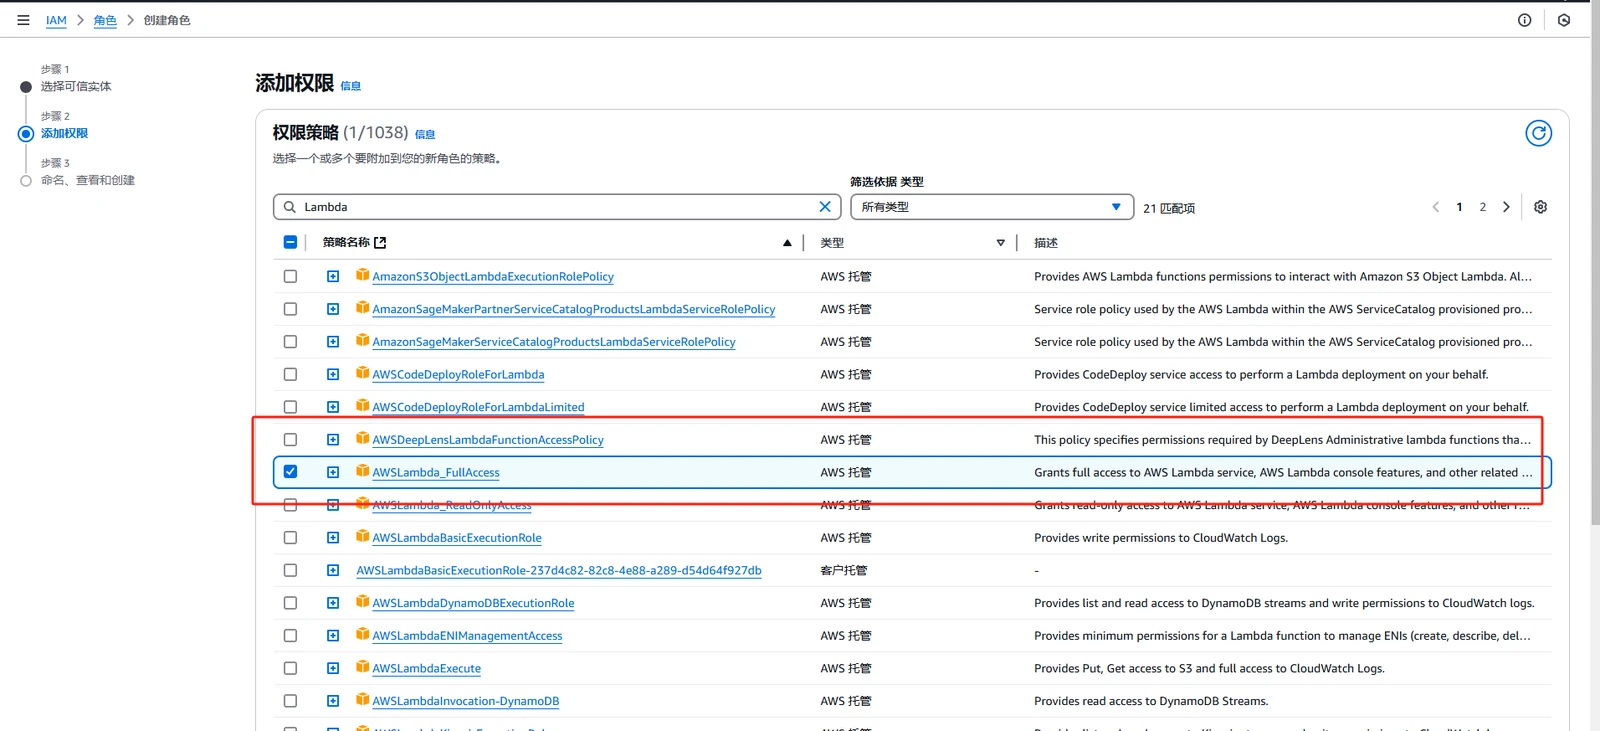Image resolution: width=1600 pixels, height=731 pixels.
Task: Jump to results page 2
Action: [x=1483, y=207]
